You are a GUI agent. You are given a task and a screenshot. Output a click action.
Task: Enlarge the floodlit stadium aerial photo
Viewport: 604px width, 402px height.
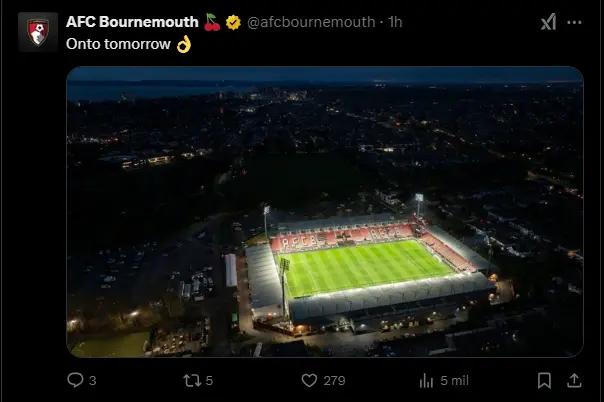pyautogui.click(x=324, y=212)
